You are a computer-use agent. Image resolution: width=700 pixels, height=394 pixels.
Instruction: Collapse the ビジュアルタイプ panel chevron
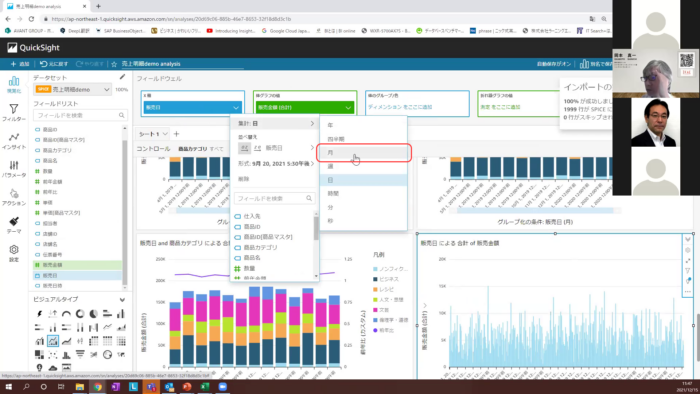pyautogui.click(x=122, y=299)
